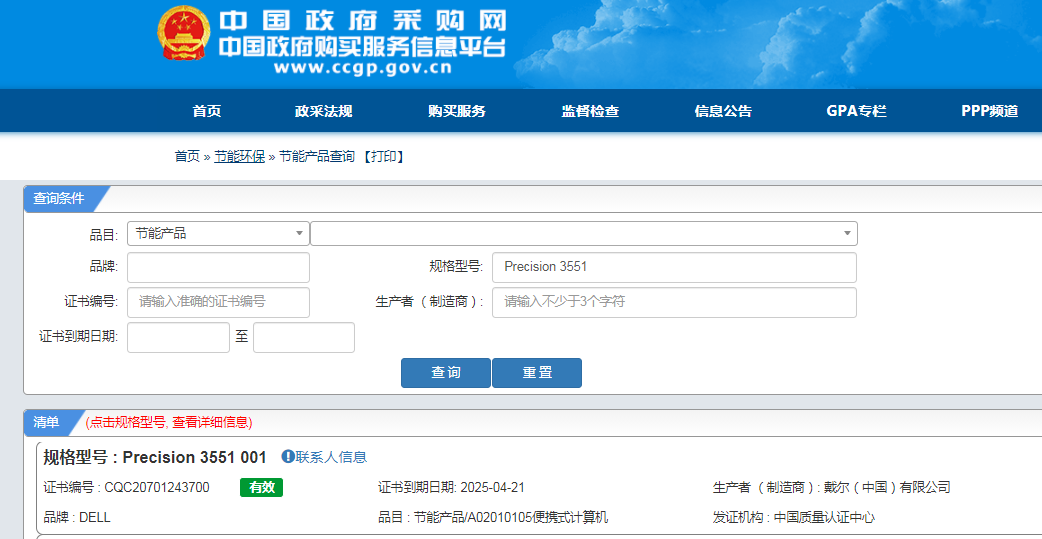Click the www.ccgp.gov.cn header URL text
The height and width of the screenshot is (539, 1042).
[363, 68]
